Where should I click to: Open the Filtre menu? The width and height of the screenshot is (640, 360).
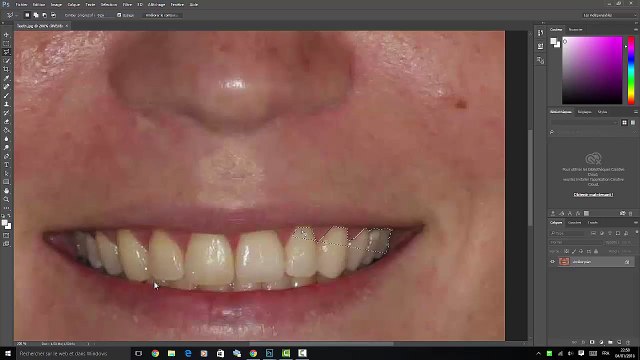point(127,4)
